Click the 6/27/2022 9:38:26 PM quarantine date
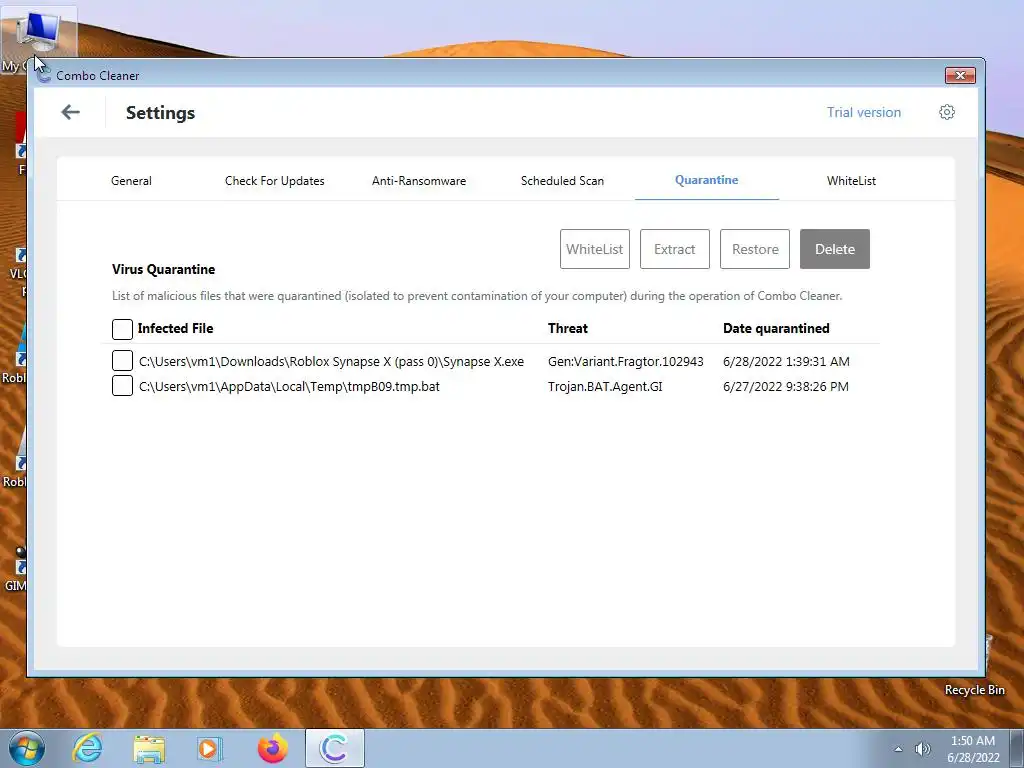 tap(786, 386)
